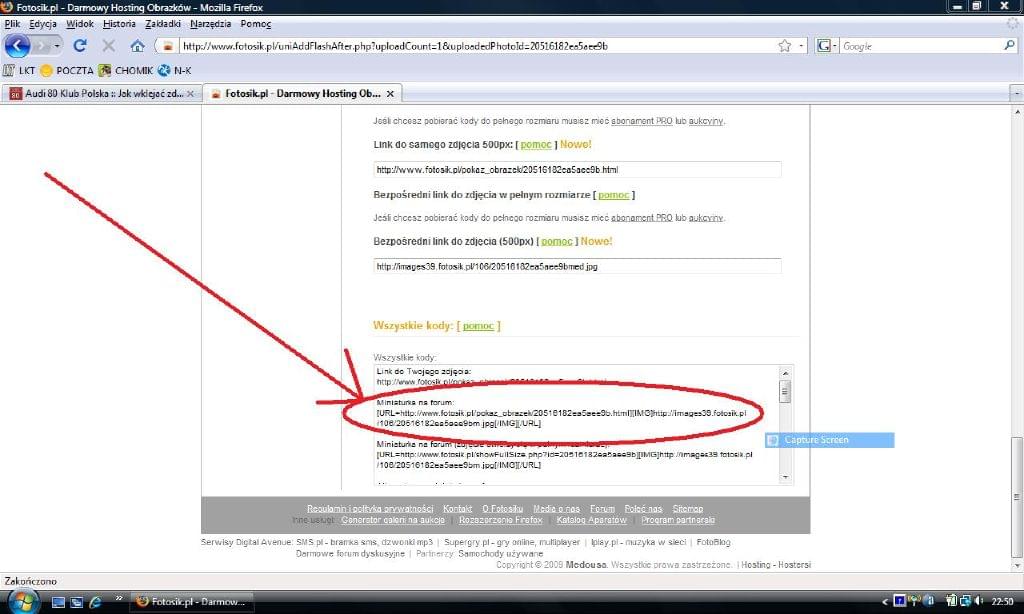Click the 'Miniaturka na forum' URL code text

point(561,418)
